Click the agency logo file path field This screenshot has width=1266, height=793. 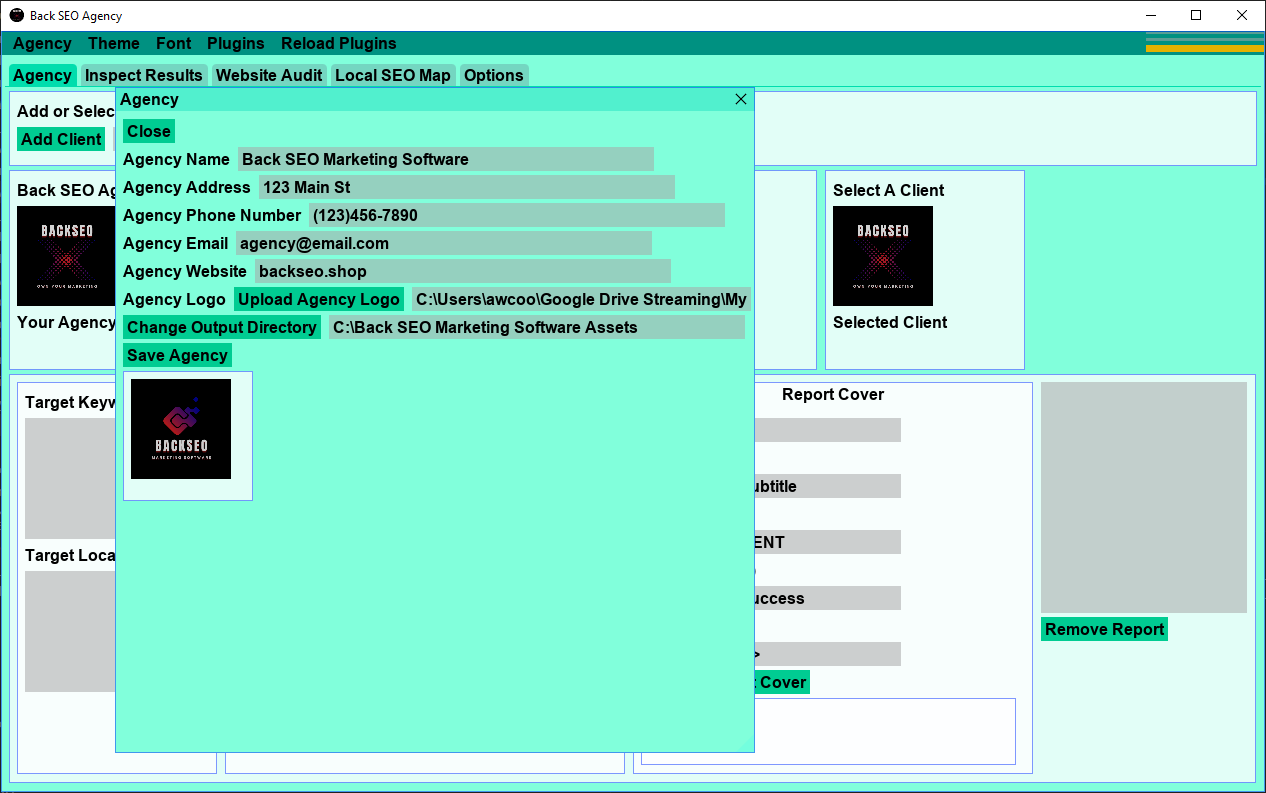581,299
